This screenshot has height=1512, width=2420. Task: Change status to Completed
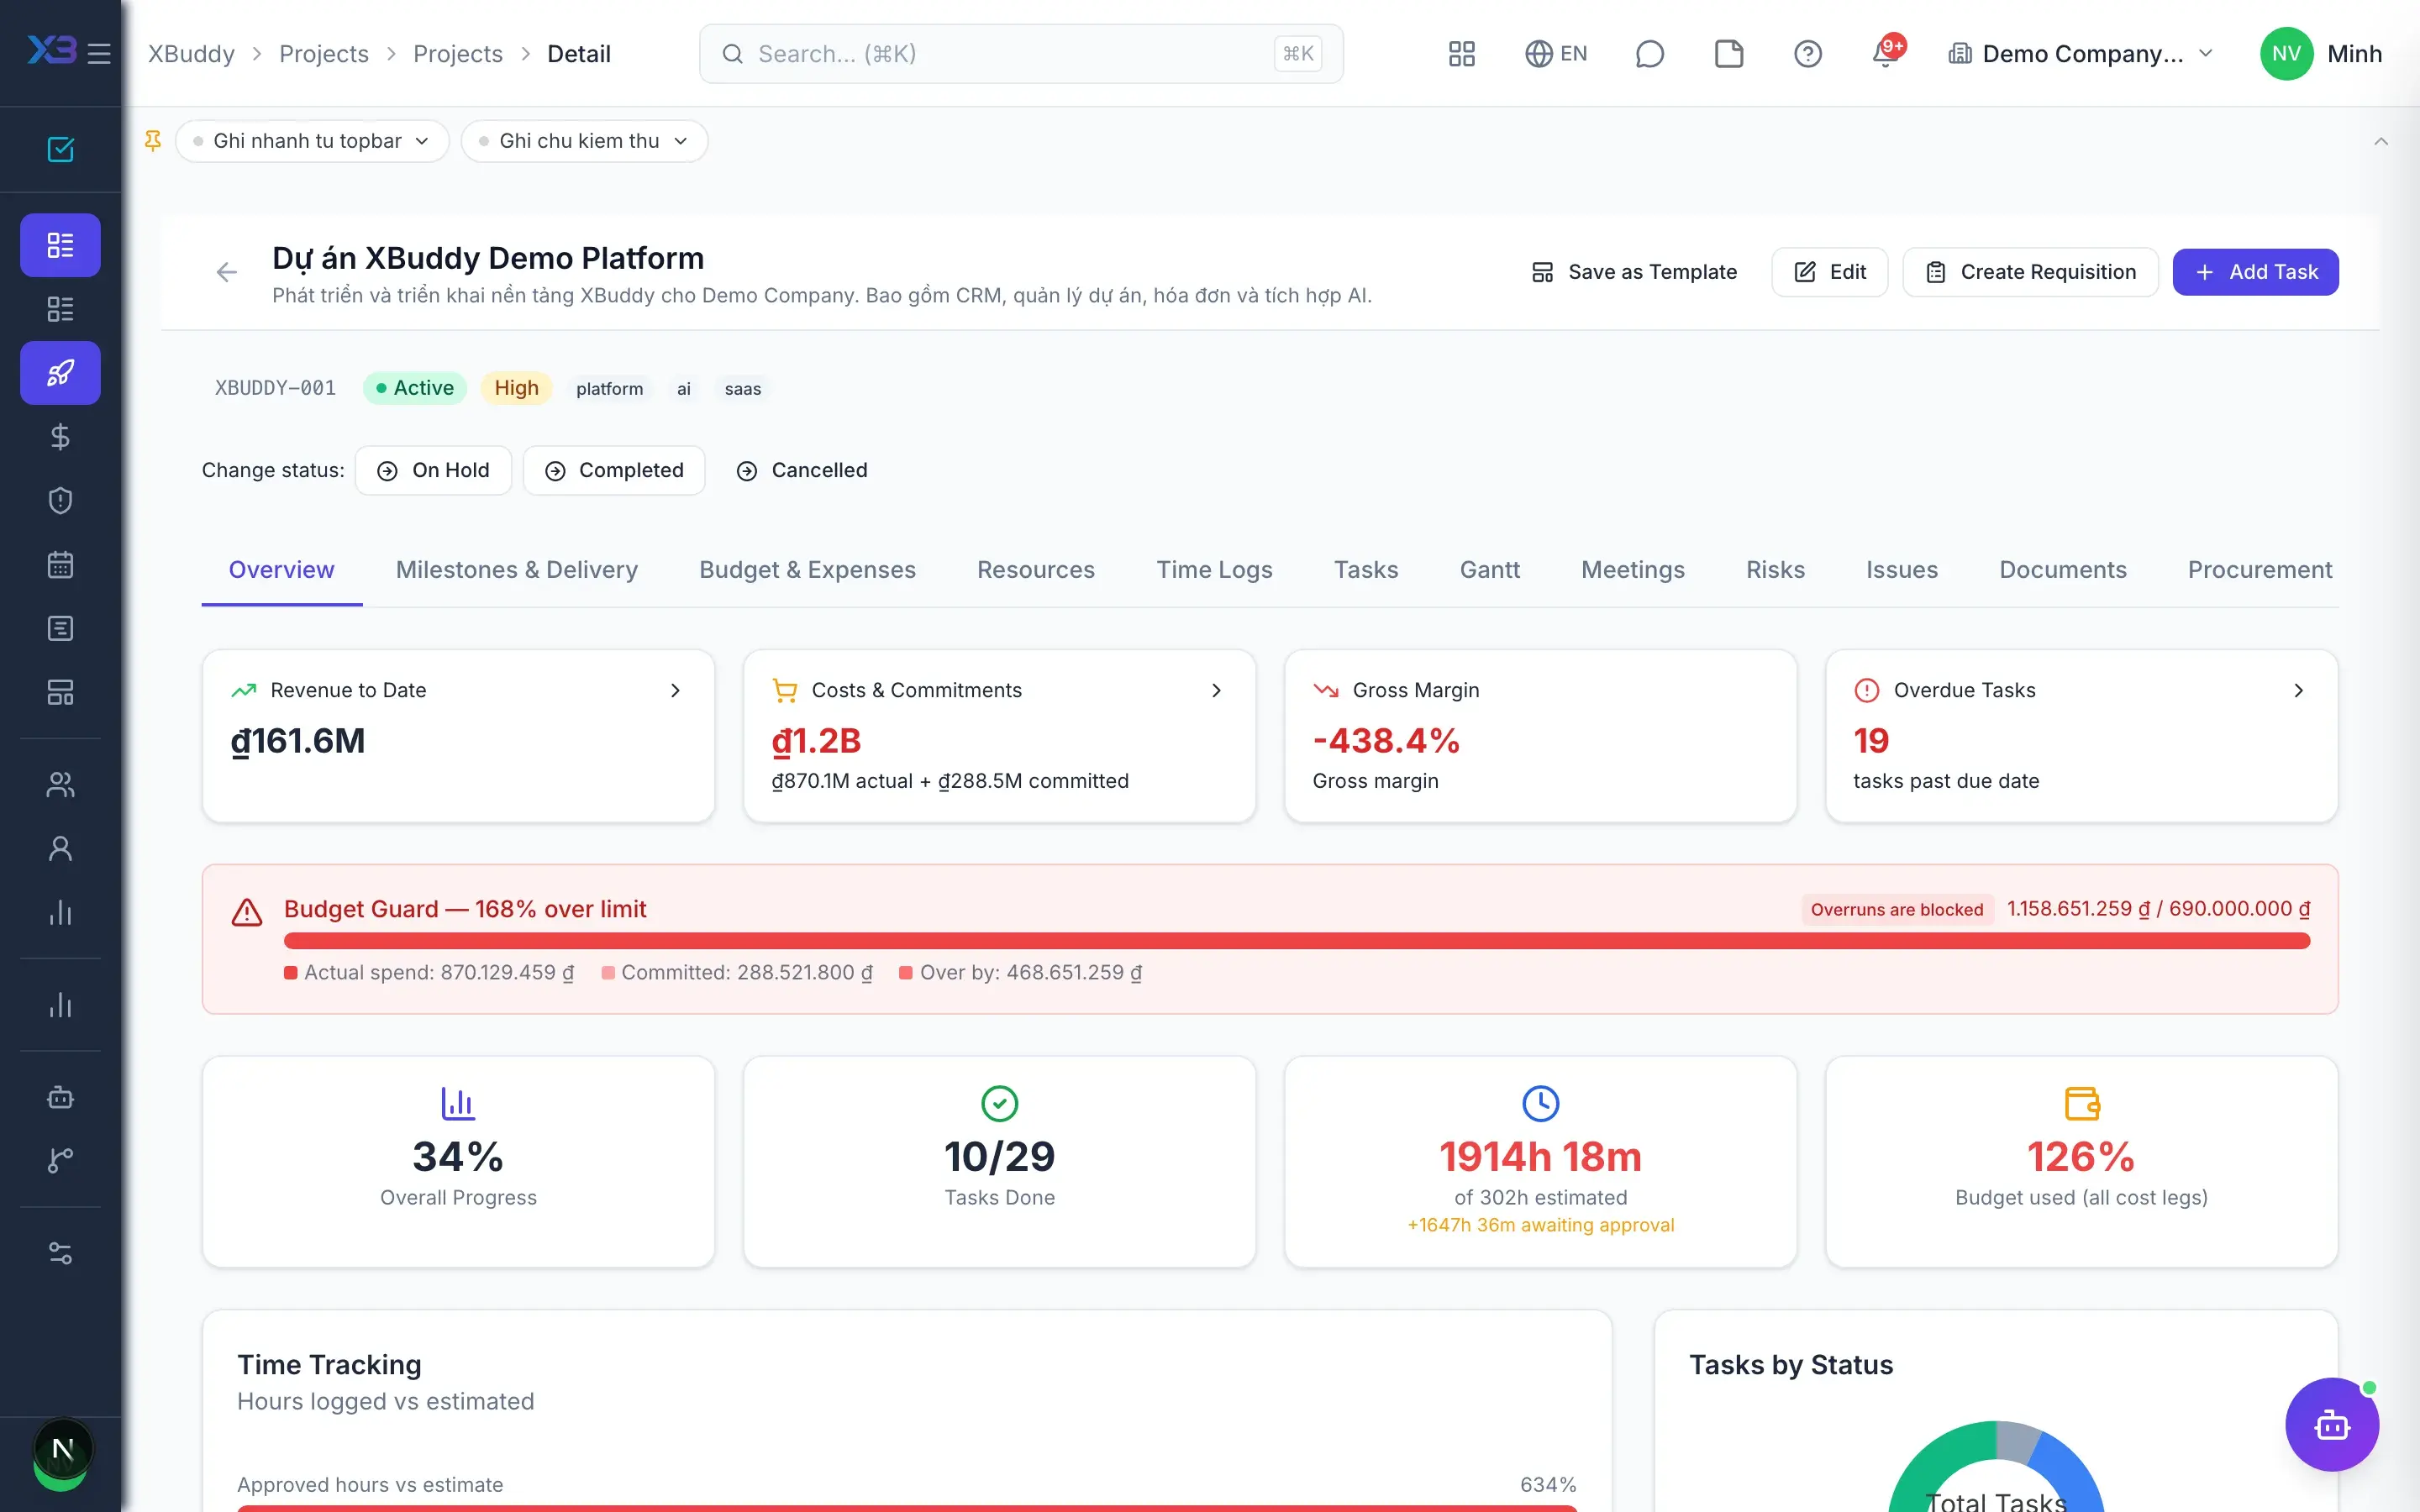614,470
